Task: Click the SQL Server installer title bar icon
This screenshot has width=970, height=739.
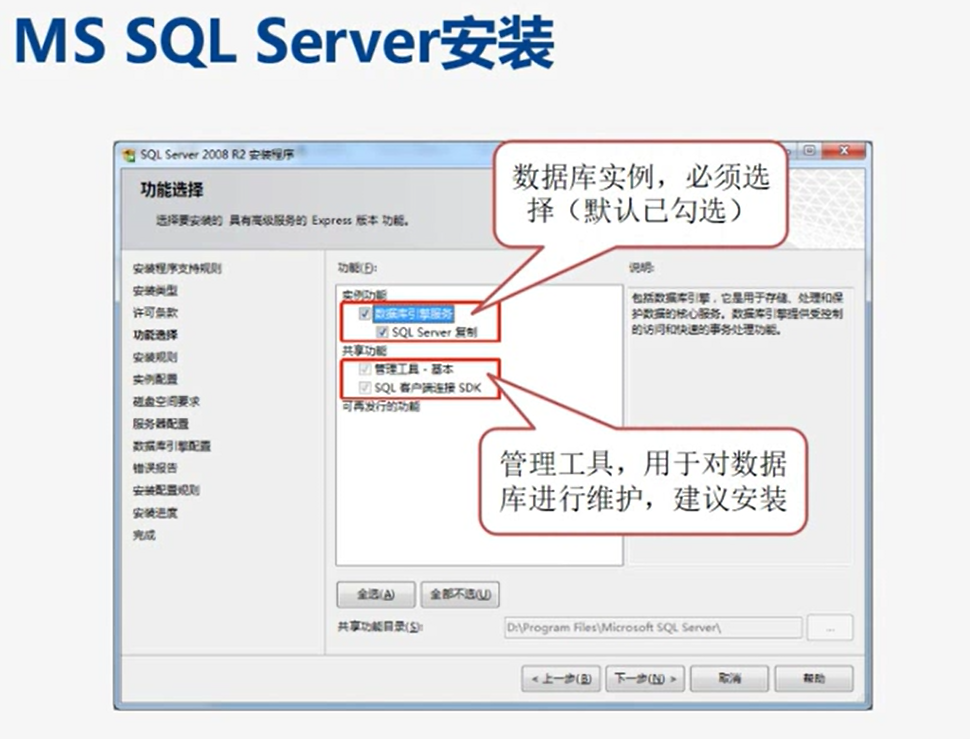Action: (128, 155)
